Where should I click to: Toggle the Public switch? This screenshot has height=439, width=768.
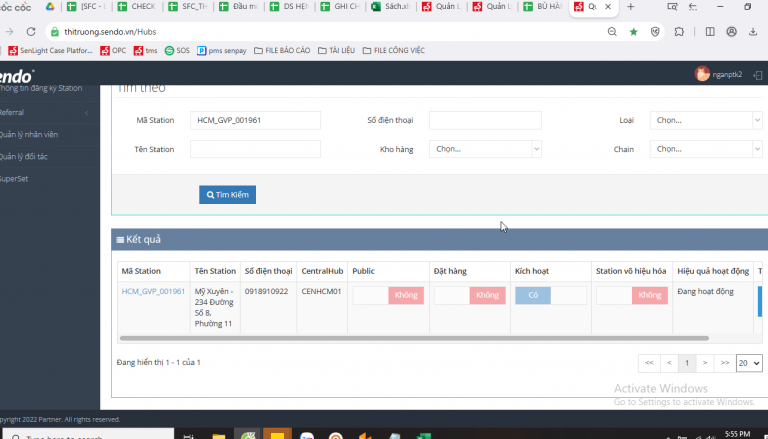coord(388,295)
